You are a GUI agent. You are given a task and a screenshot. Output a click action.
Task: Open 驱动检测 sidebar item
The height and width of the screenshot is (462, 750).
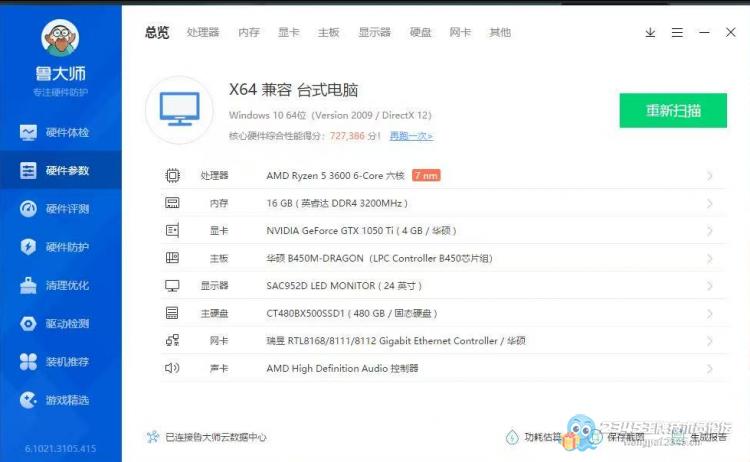click(60, 323)
